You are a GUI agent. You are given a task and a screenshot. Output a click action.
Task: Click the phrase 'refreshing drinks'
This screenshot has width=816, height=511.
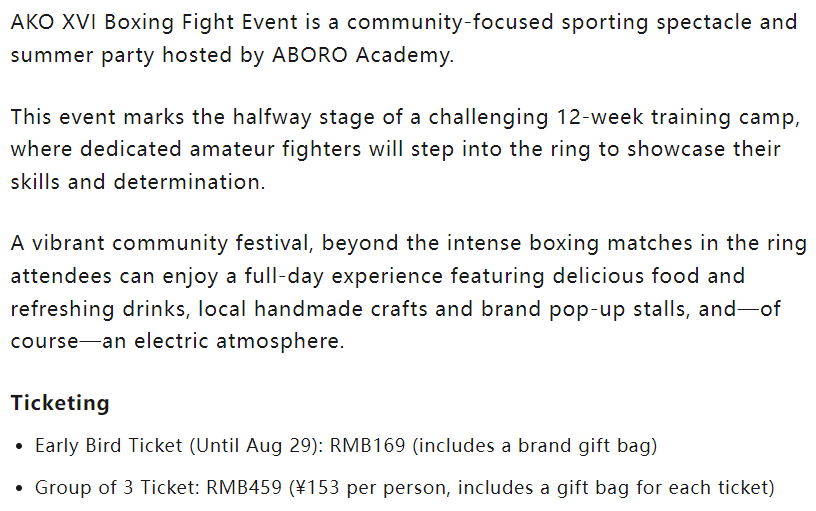pos(97,309)
